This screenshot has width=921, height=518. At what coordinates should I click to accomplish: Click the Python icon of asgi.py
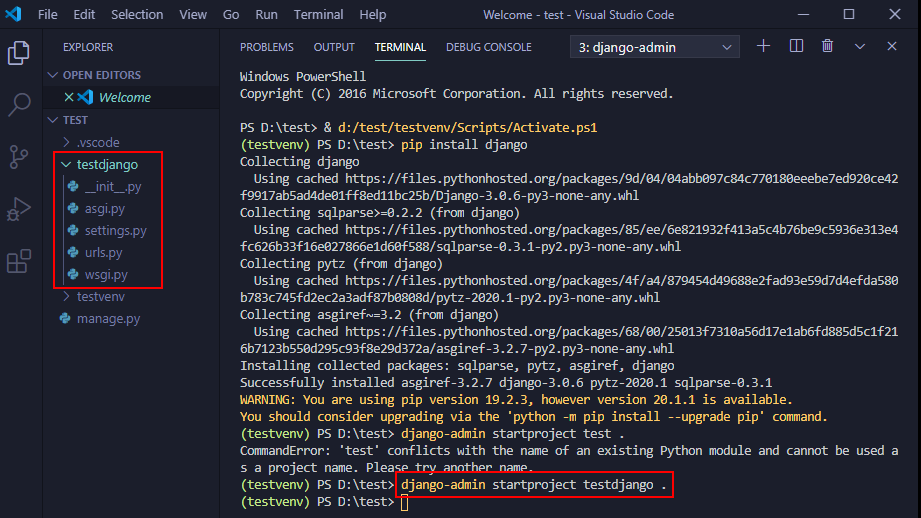[73, 208]
